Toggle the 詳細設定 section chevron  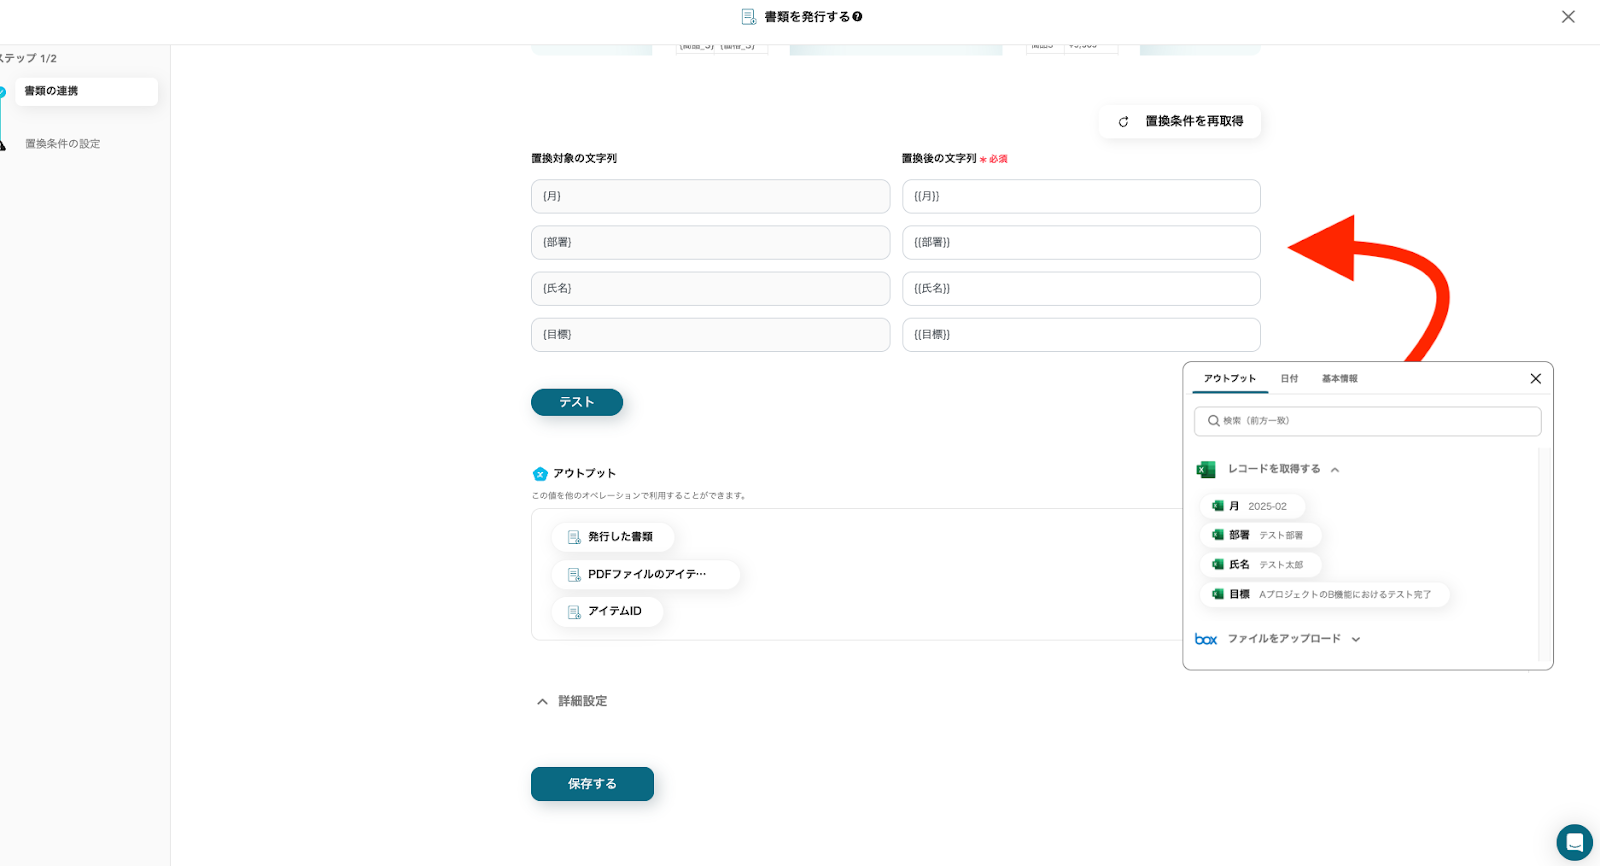542,702
